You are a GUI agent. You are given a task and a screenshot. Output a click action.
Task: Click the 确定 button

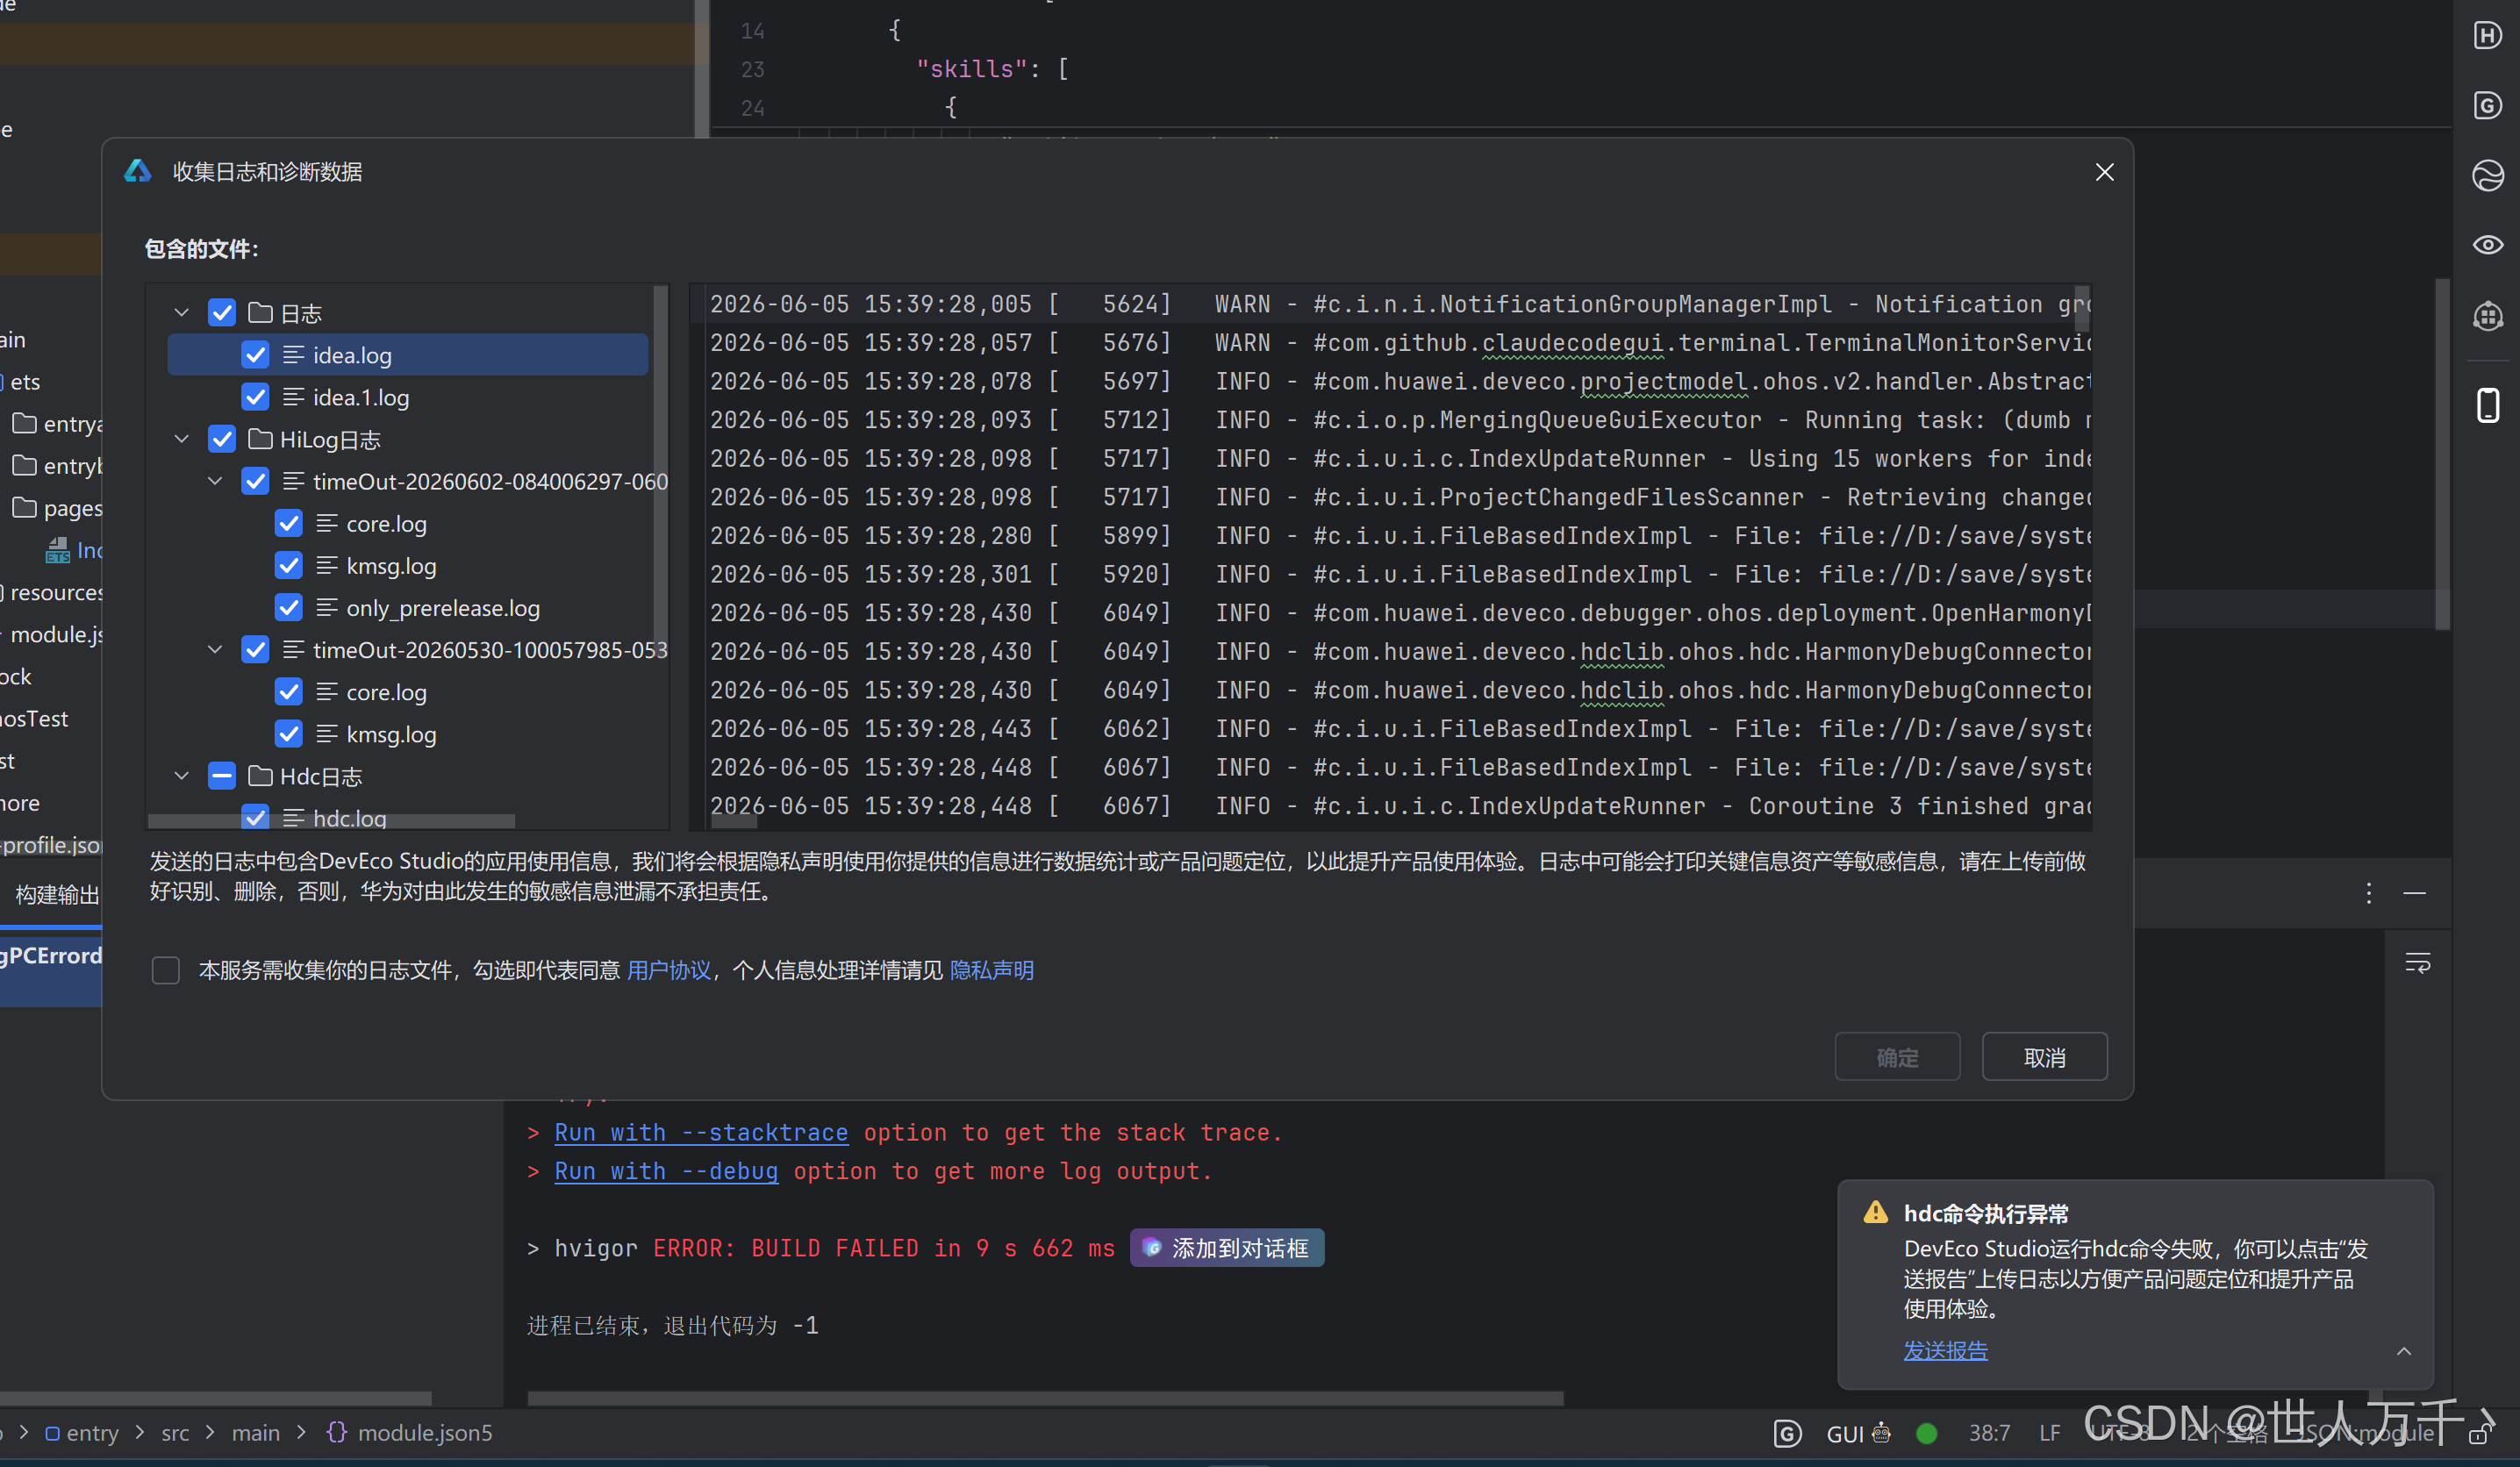(x=1897, y=1057)
